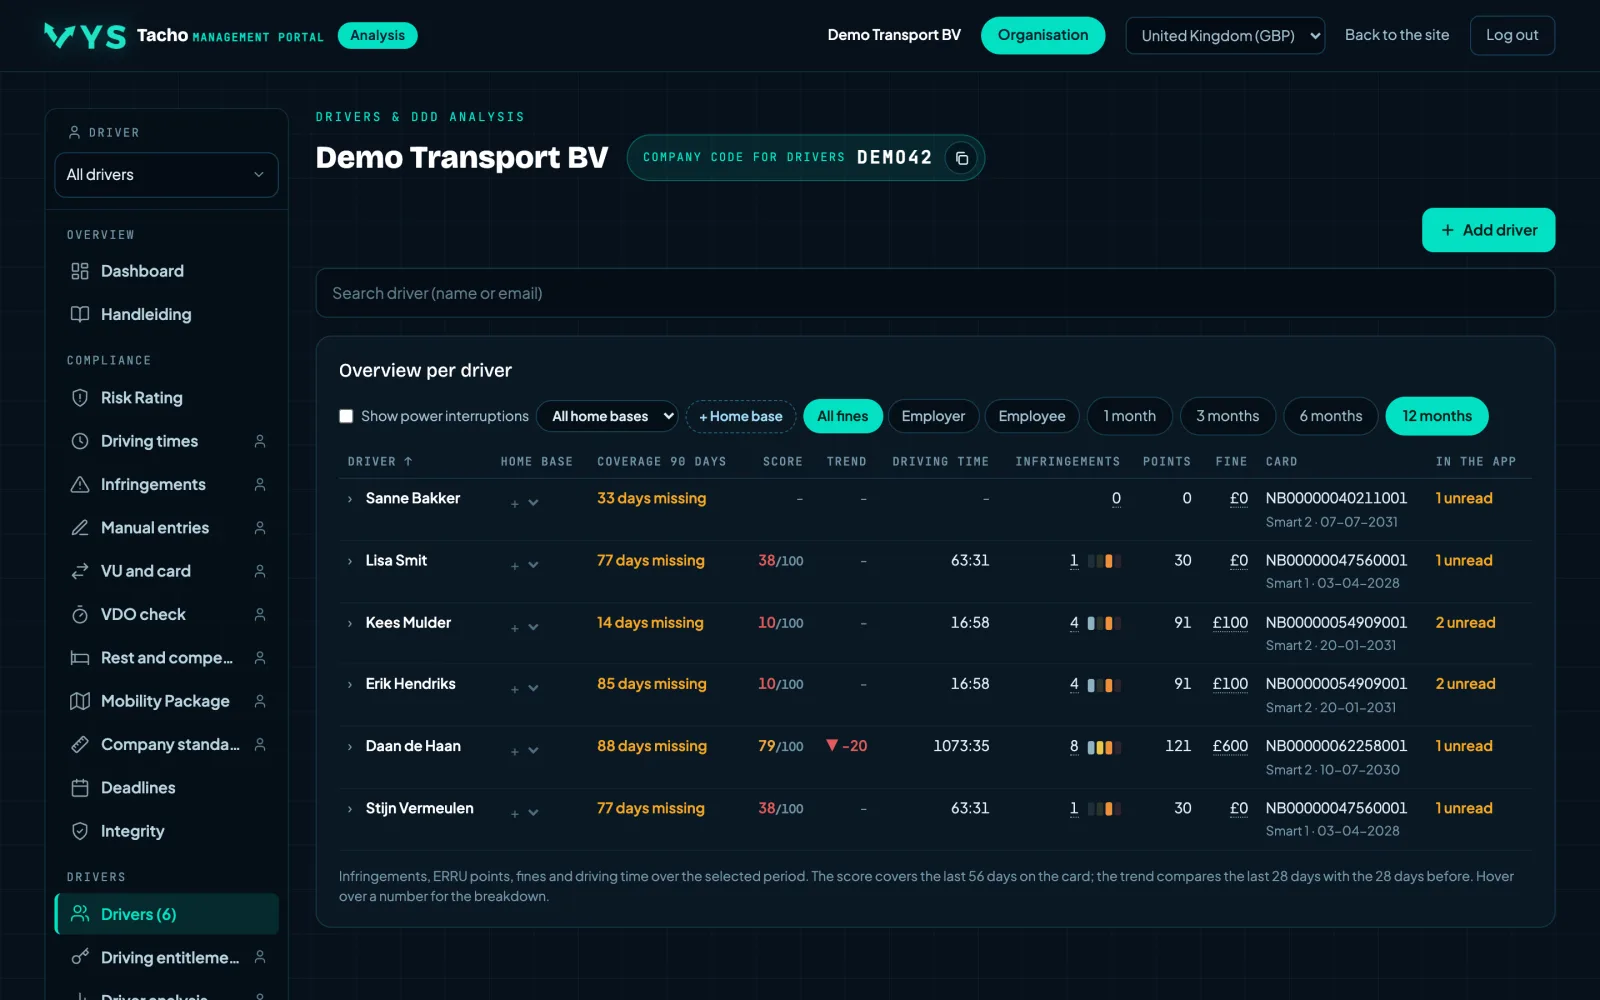Click the VYS logo
This screenshot has width=1600, height=1000.
[x=85, y=36]
